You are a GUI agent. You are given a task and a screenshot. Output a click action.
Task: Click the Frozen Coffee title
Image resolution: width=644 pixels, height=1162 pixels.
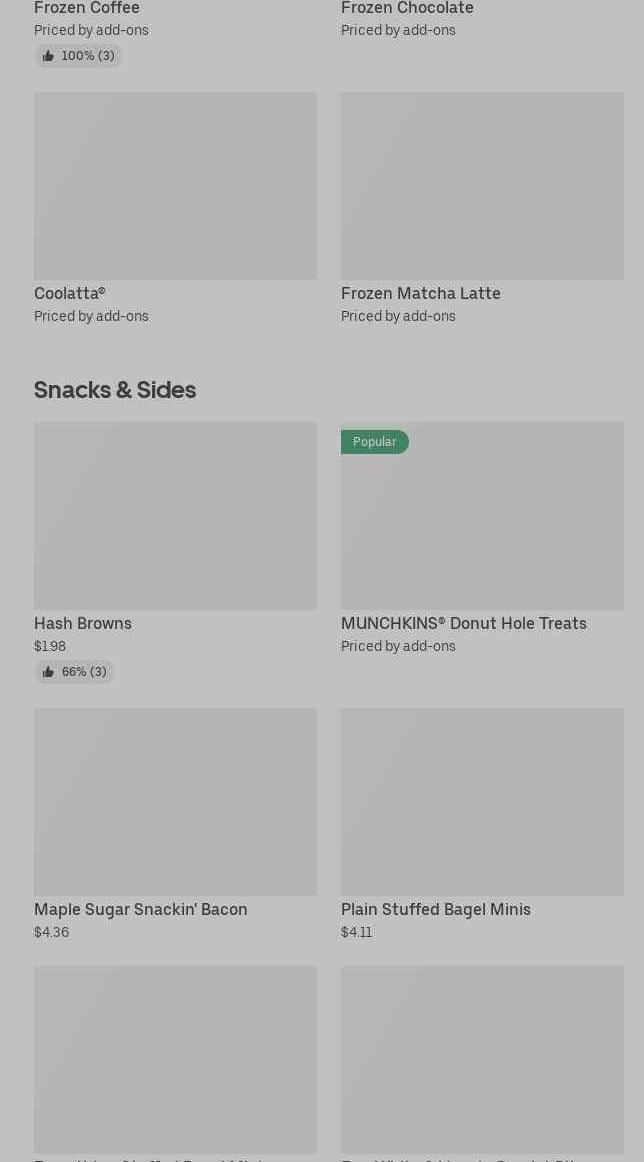[87, 8]
